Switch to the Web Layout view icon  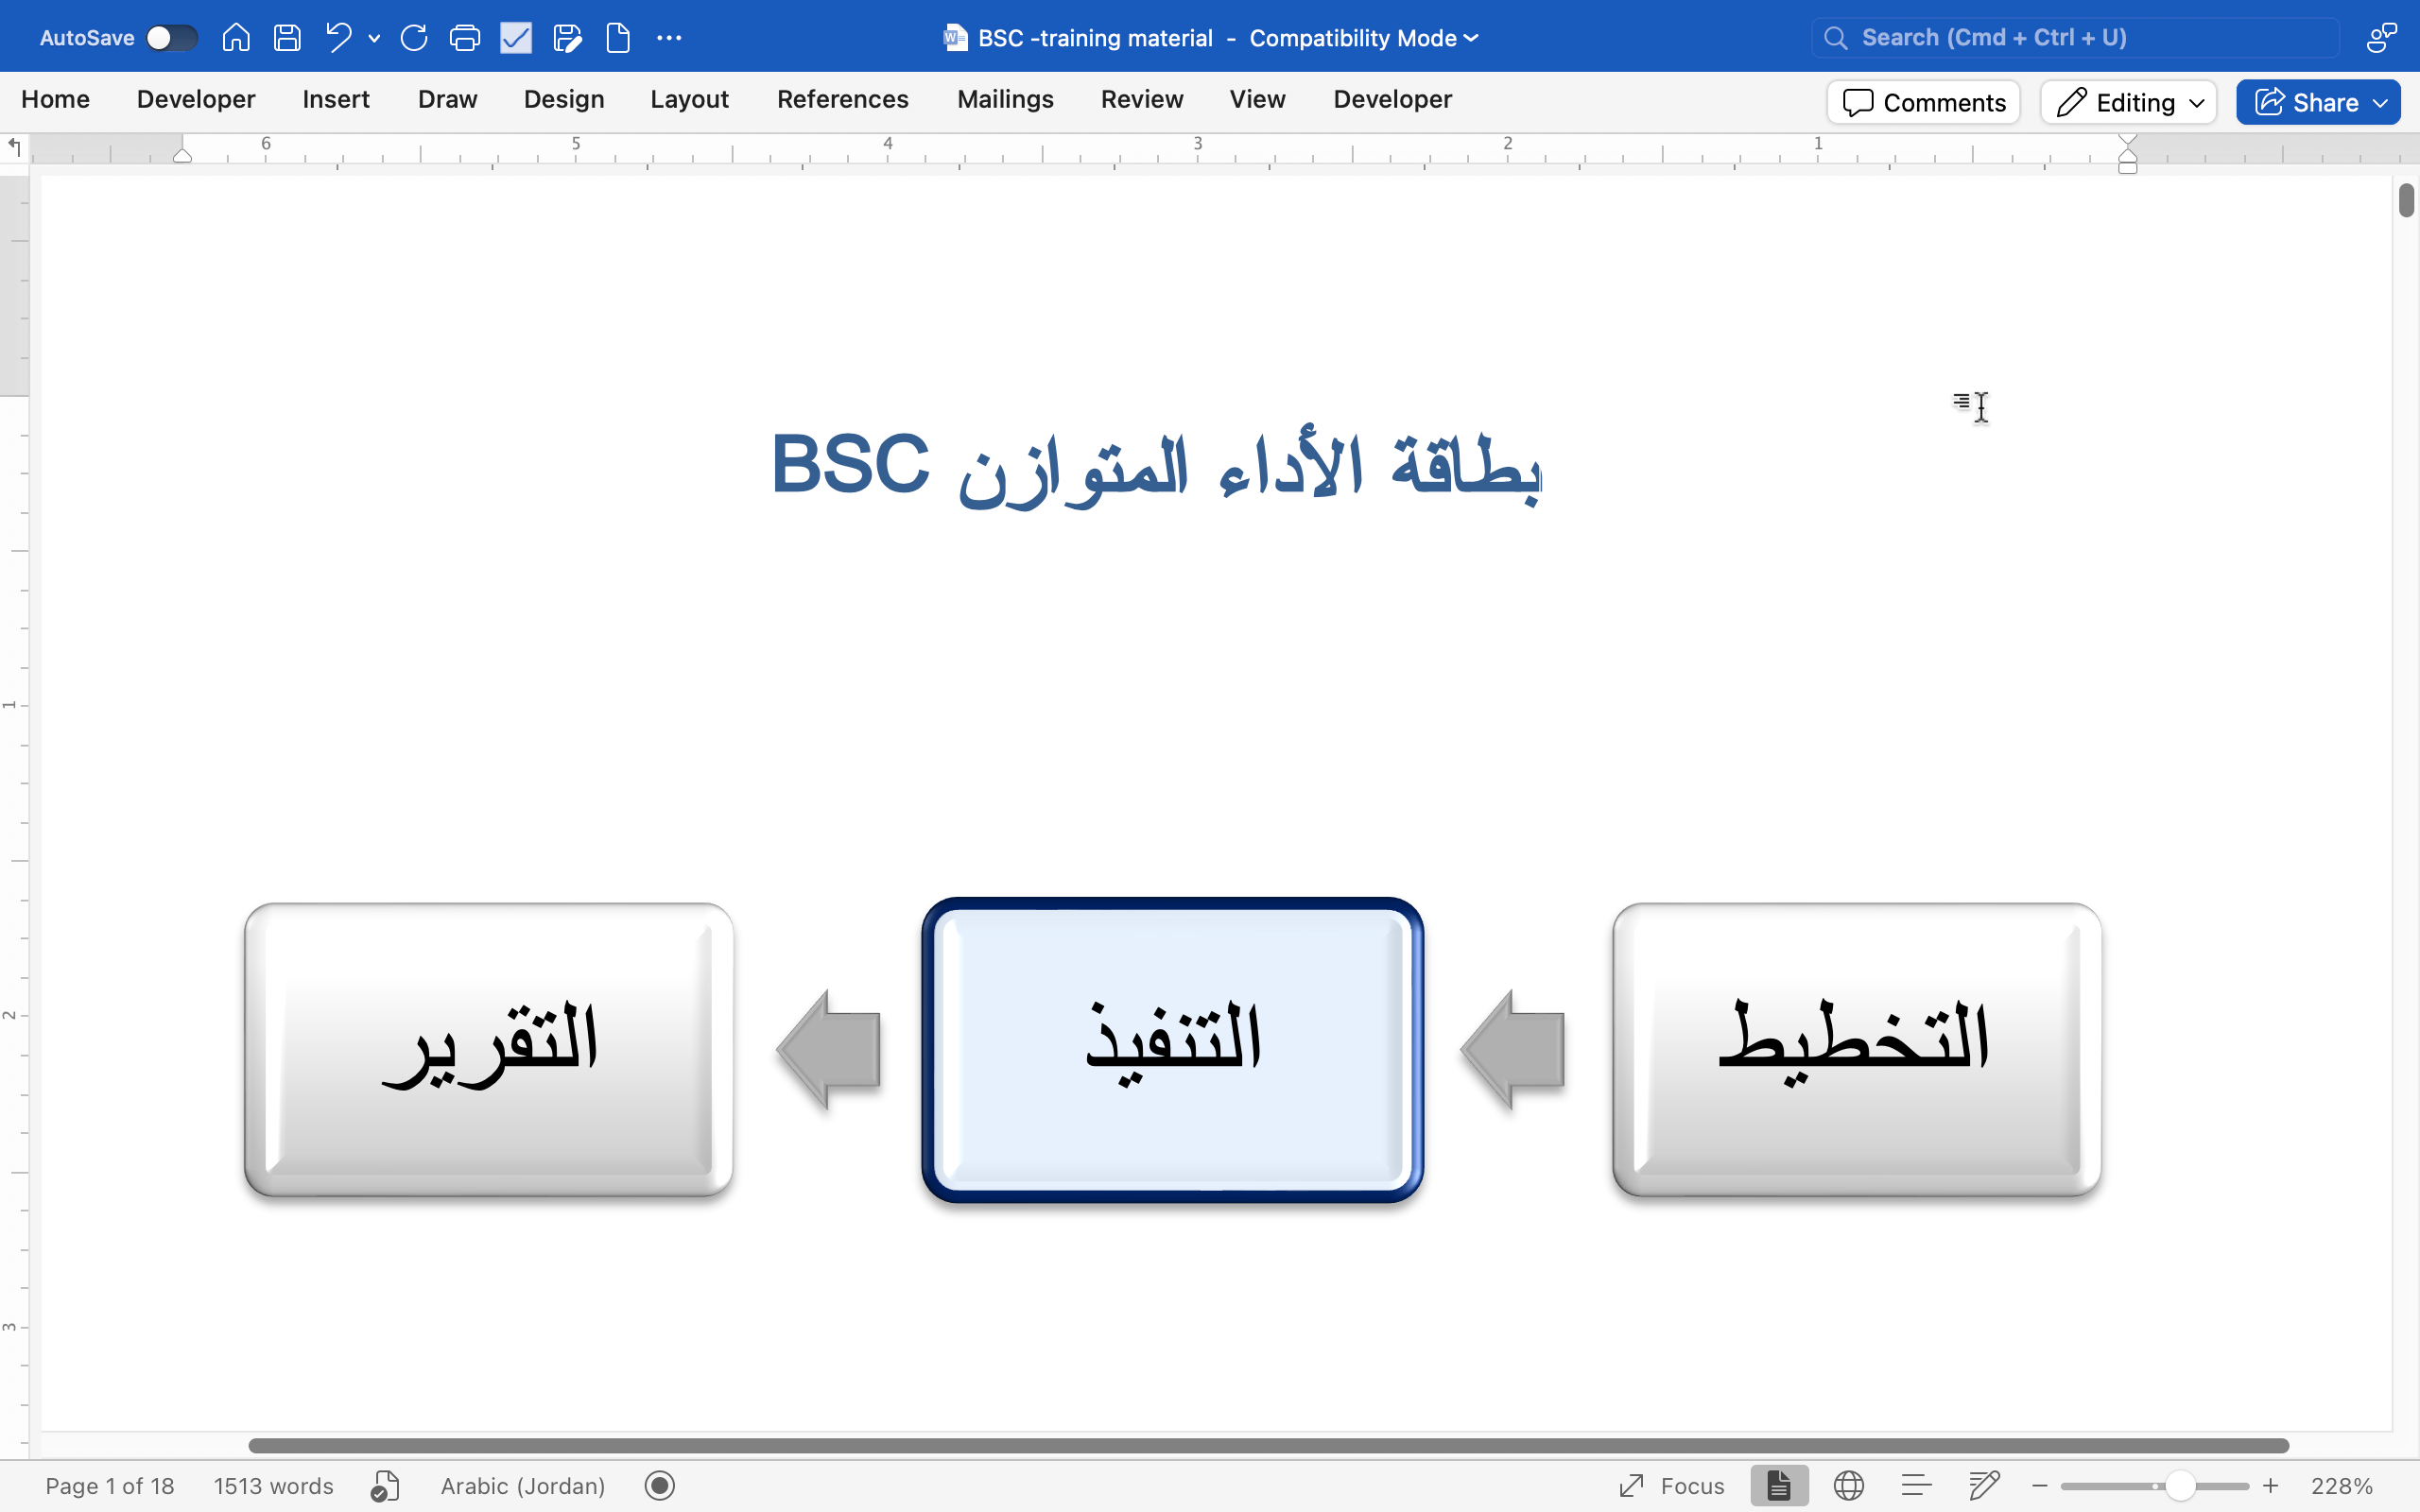(x=1848, y=1486)
